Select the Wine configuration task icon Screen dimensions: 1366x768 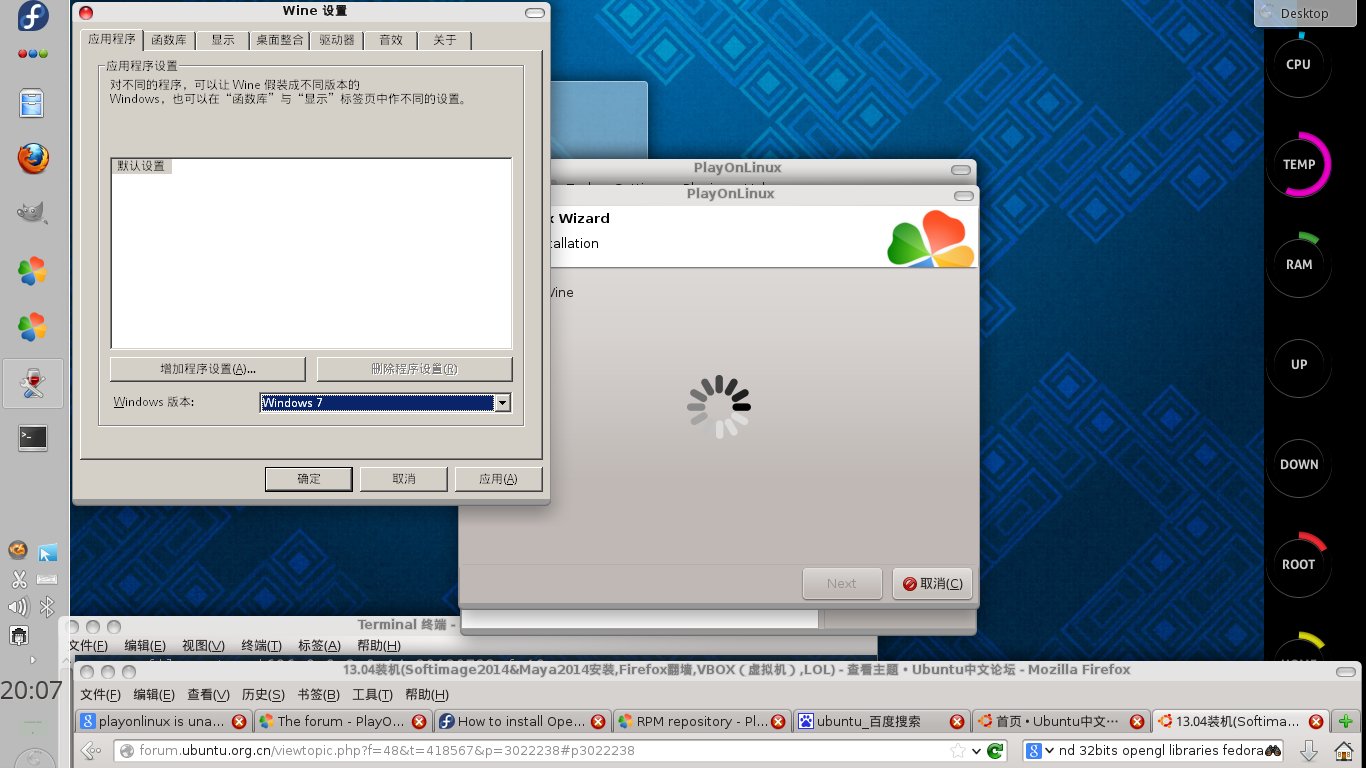click(x=33, y=383)
